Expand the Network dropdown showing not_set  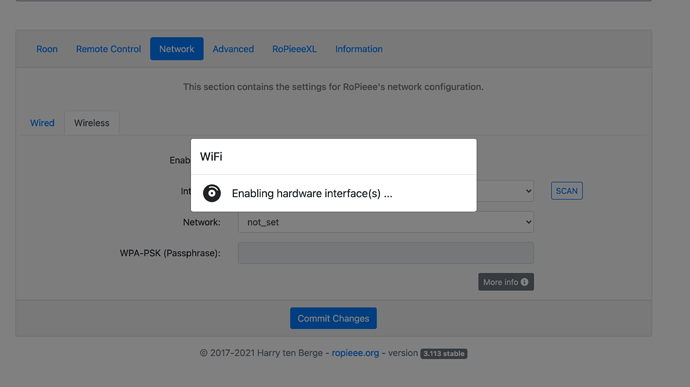[x=386, y=222]
